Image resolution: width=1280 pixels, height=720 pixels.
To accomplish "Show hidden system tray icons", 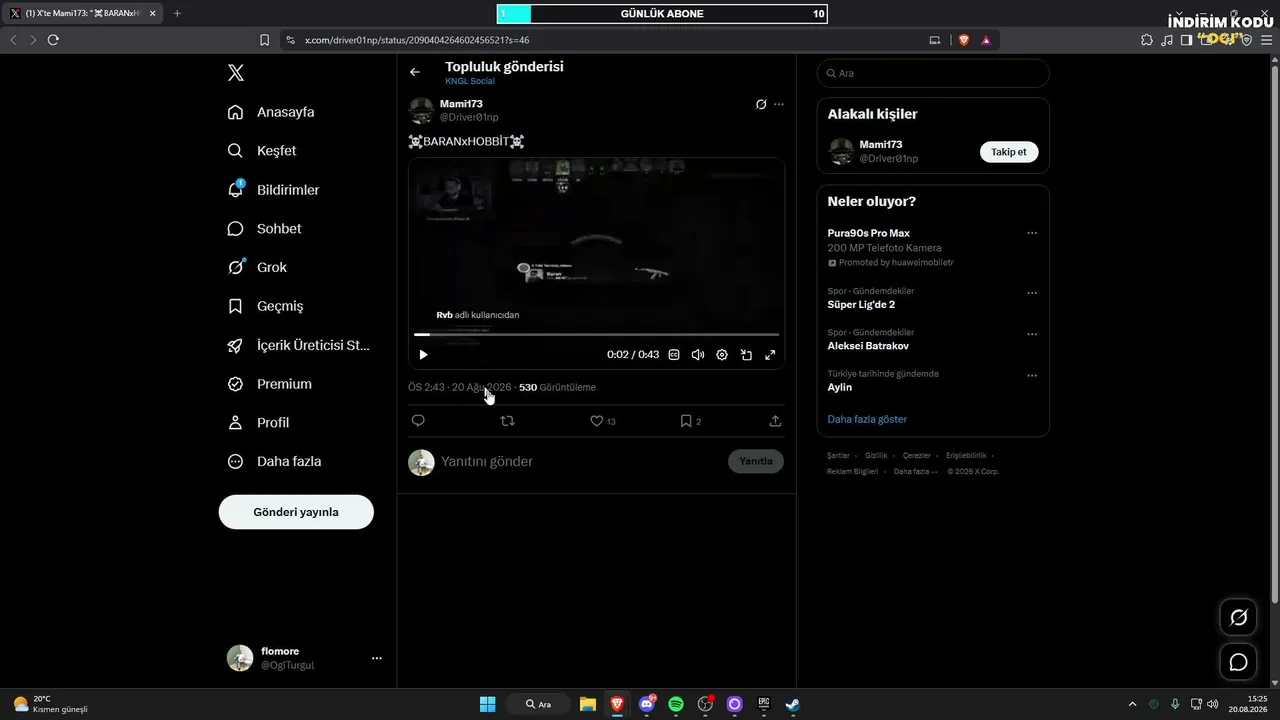I will (x=1132, y=704).
